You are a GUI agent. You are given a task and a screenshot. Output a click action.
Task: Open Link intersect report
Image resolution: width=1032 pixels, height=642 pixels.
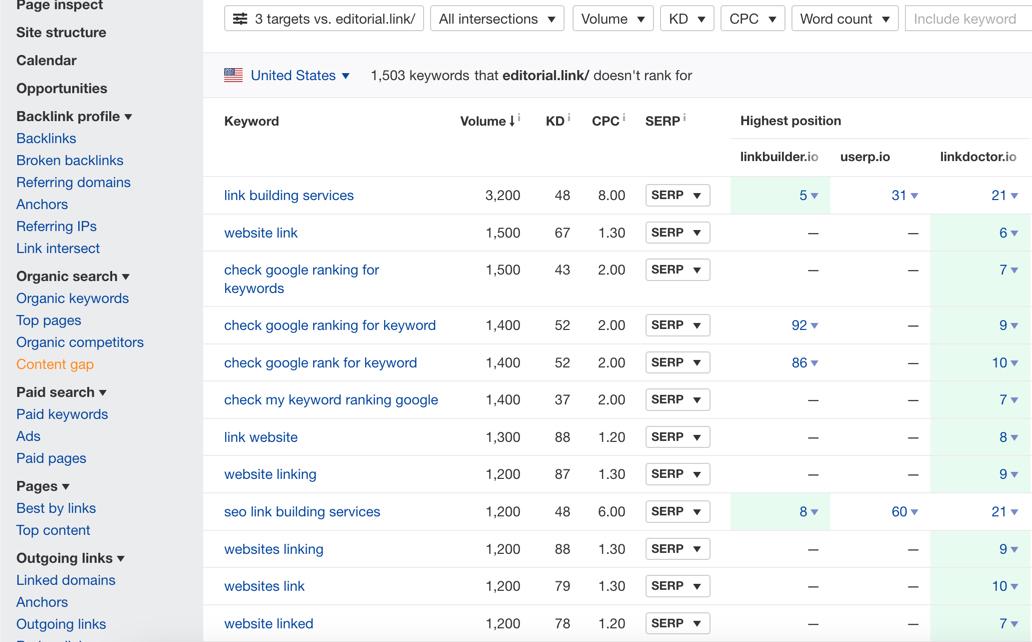pos(58,248)
